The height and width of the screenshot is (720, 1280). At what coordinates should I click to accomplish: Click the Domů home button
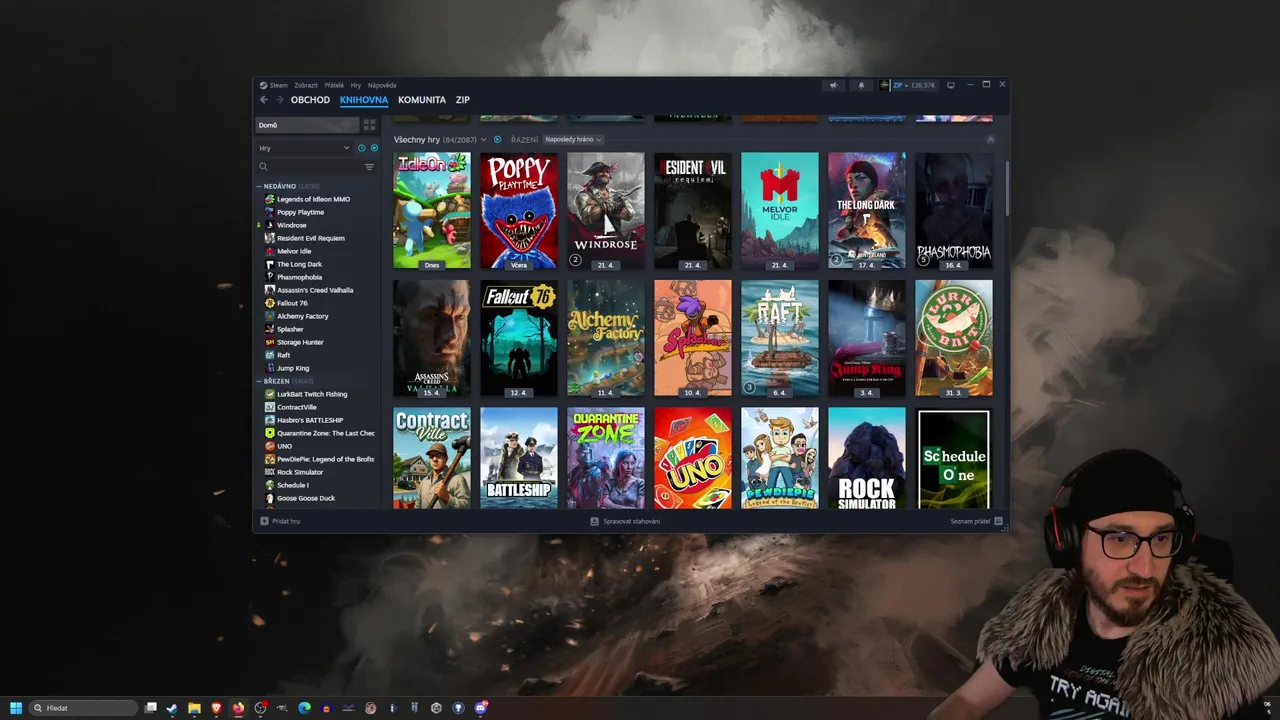pyautogui.click(x=307, y=125)
